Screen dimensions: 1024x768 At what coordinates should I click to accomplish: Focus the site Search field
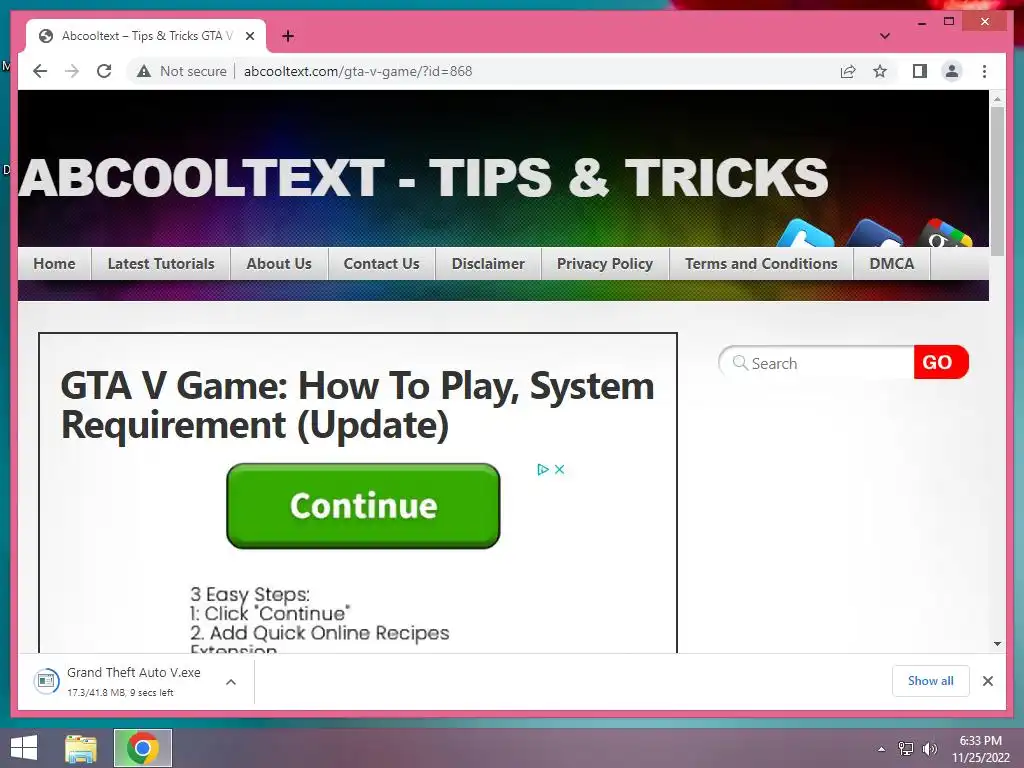tap(816, 363)
